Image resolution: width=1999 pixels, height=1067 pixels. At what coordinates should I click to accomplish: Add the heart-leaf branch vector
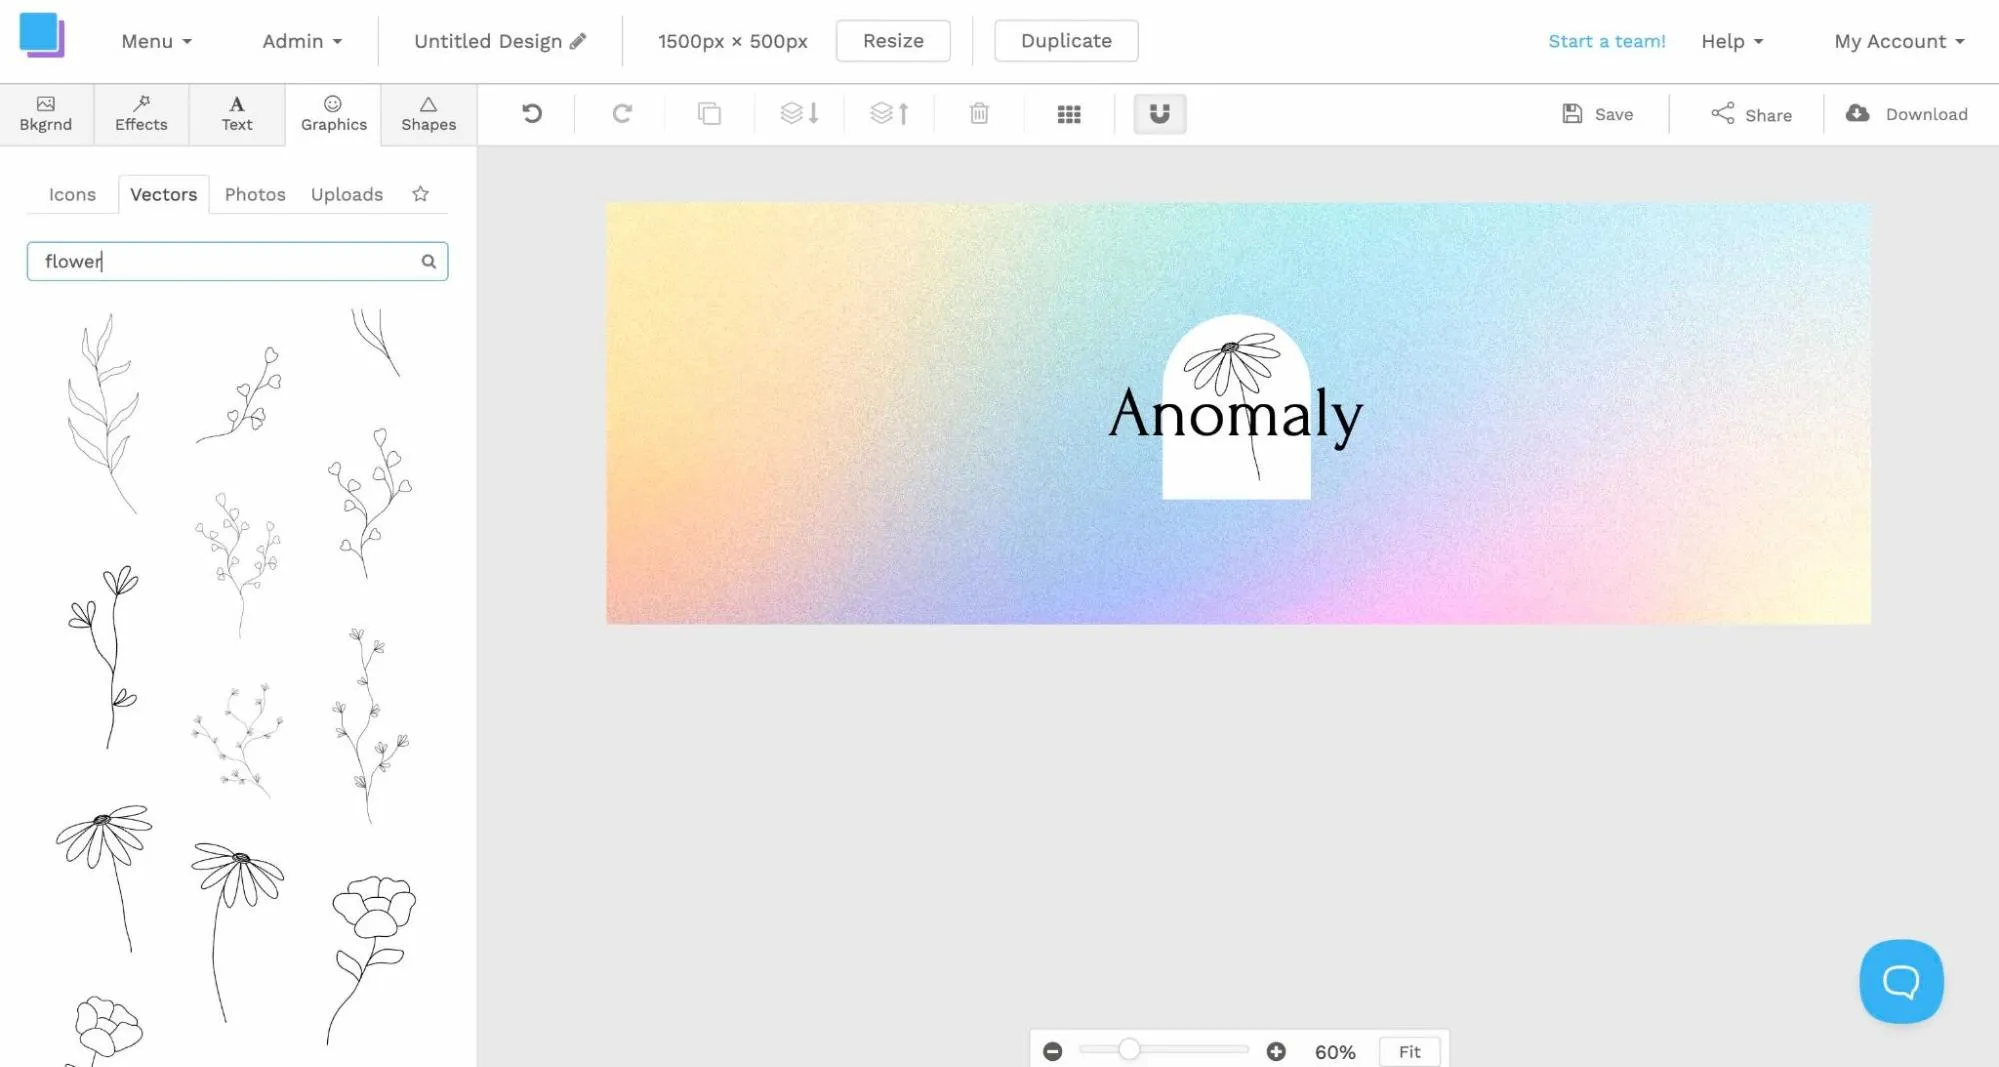point(369,503)
